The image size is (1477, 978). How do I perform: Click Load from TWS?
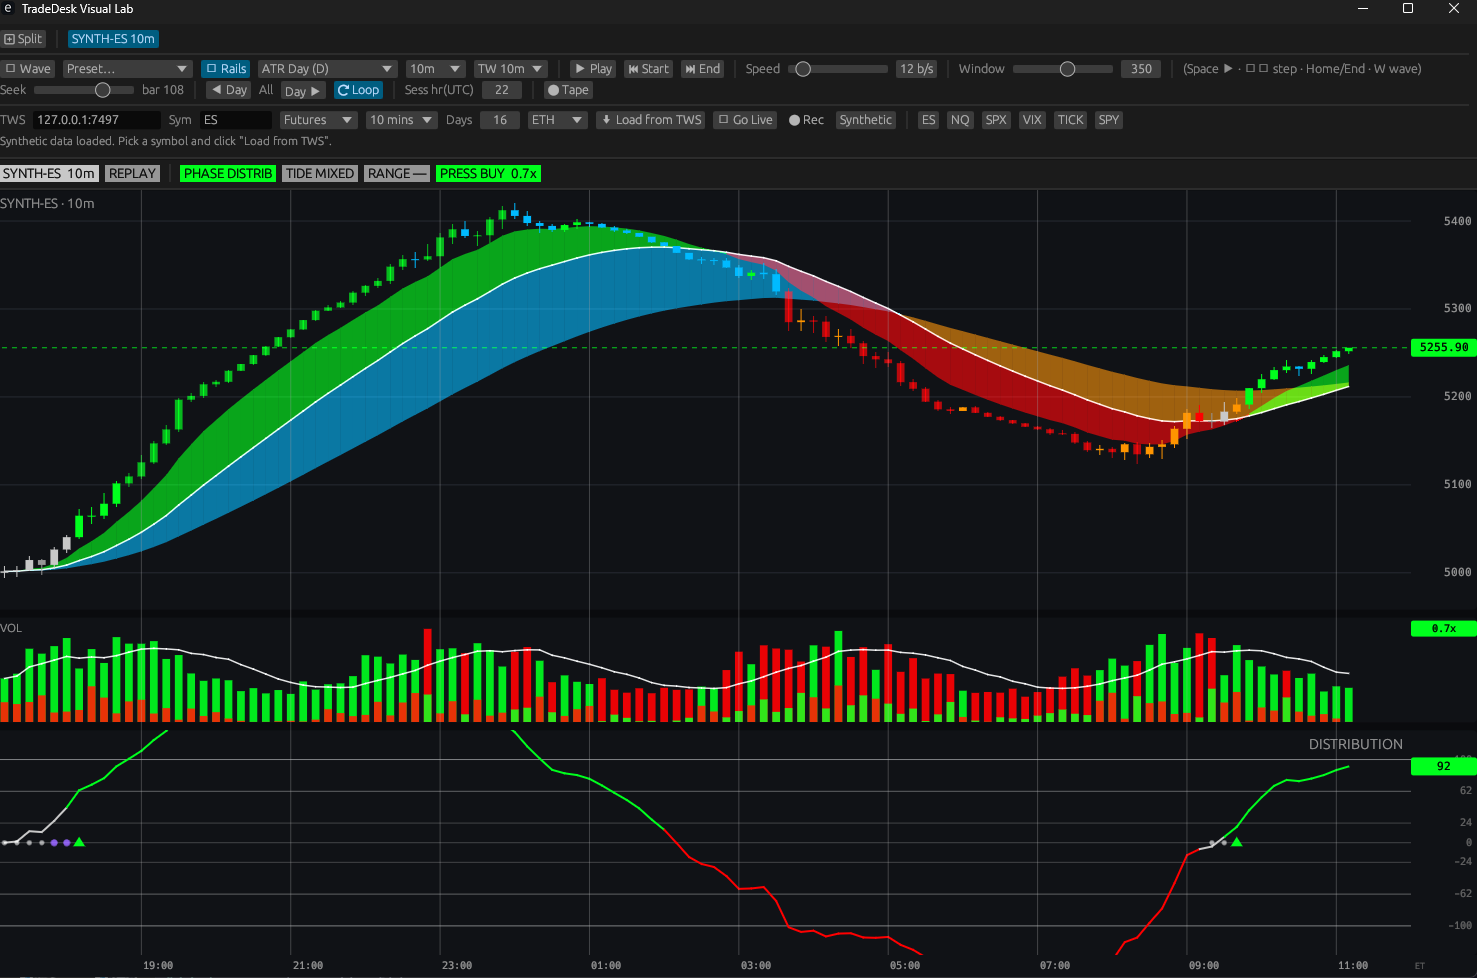click(x=651, y=120)
